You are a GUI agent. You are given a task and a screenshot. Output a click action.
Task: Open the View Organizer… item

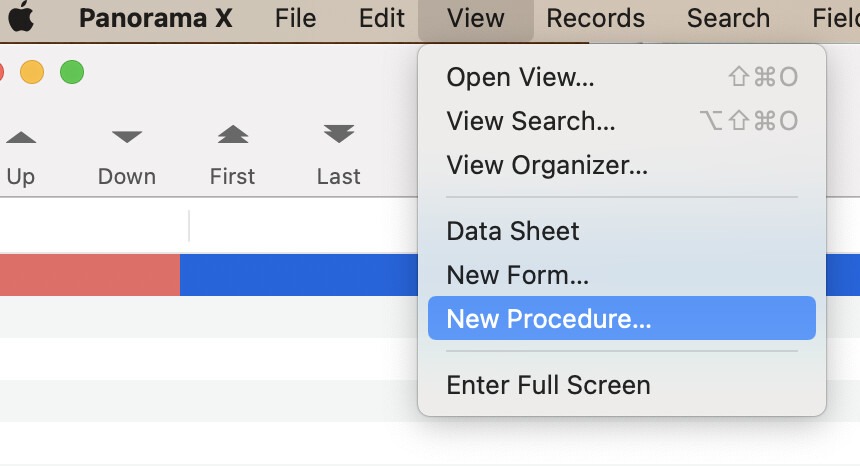pyautogui.click(x=547, y=165)
